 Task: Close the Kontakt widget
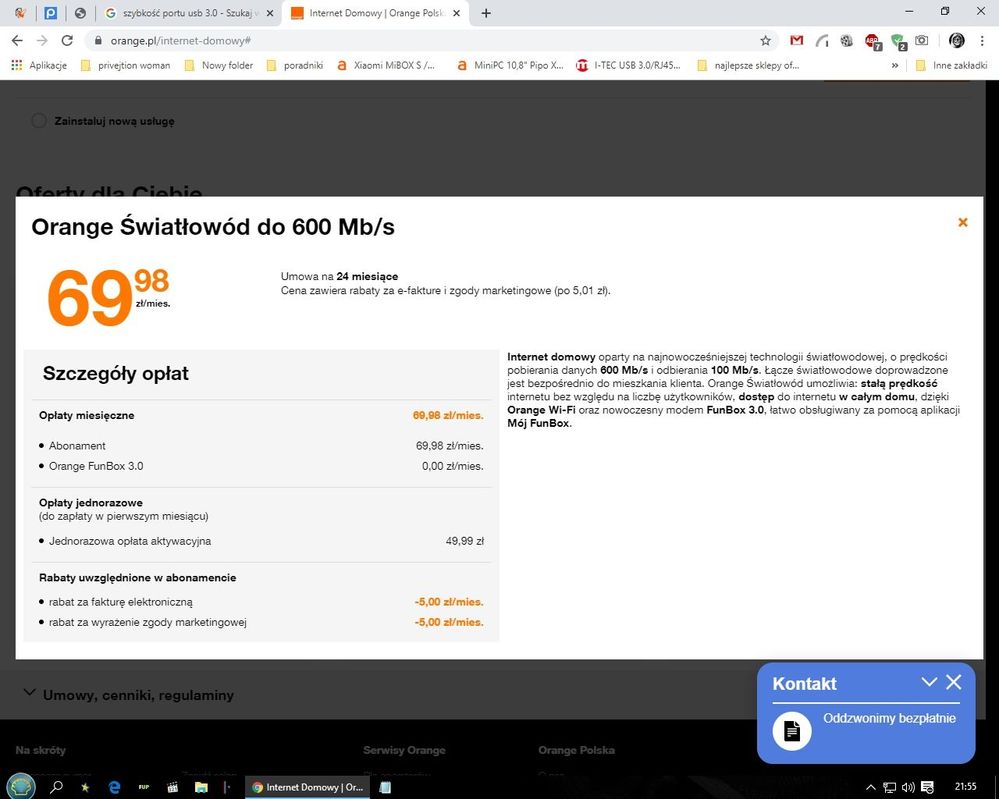click(x=954, y=682)
